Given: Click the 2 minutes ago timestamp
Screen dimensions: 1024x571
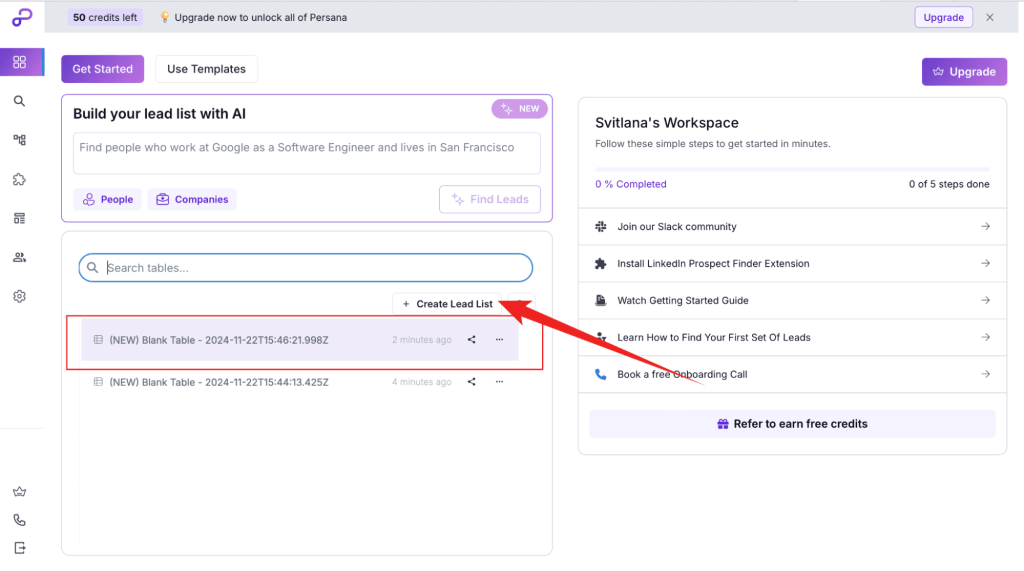Looking at the screenshot, I should 422,340.
